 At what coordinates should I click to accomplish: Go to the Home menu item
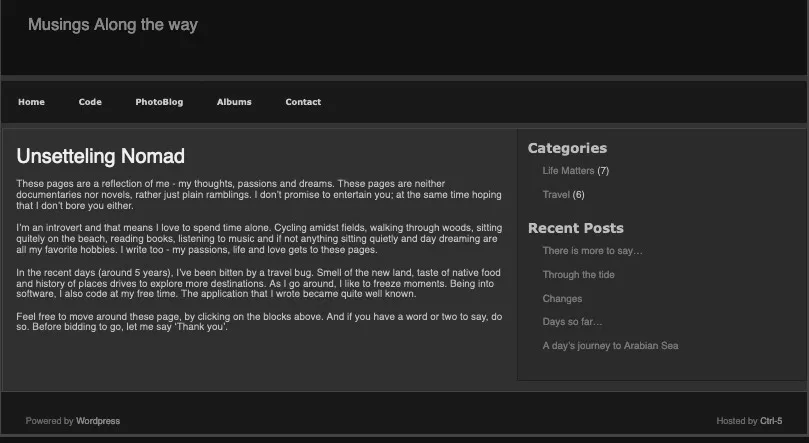coord(31,102)
